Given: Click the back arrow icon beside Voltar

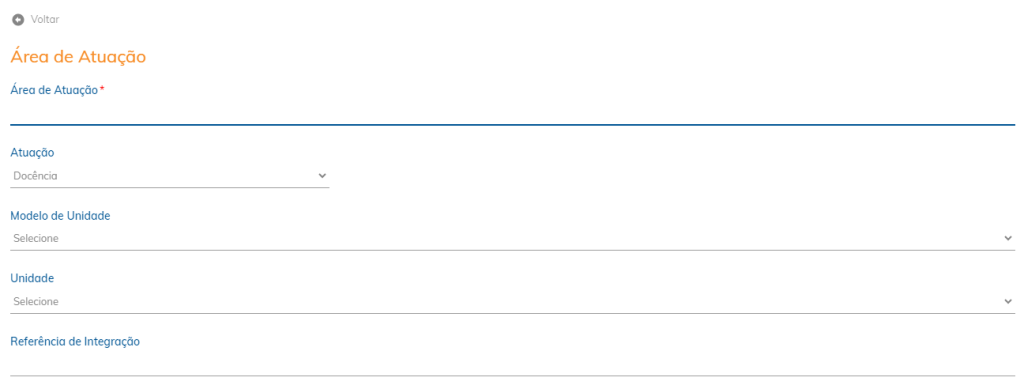Looking at the screenshot, I should 18,20.
